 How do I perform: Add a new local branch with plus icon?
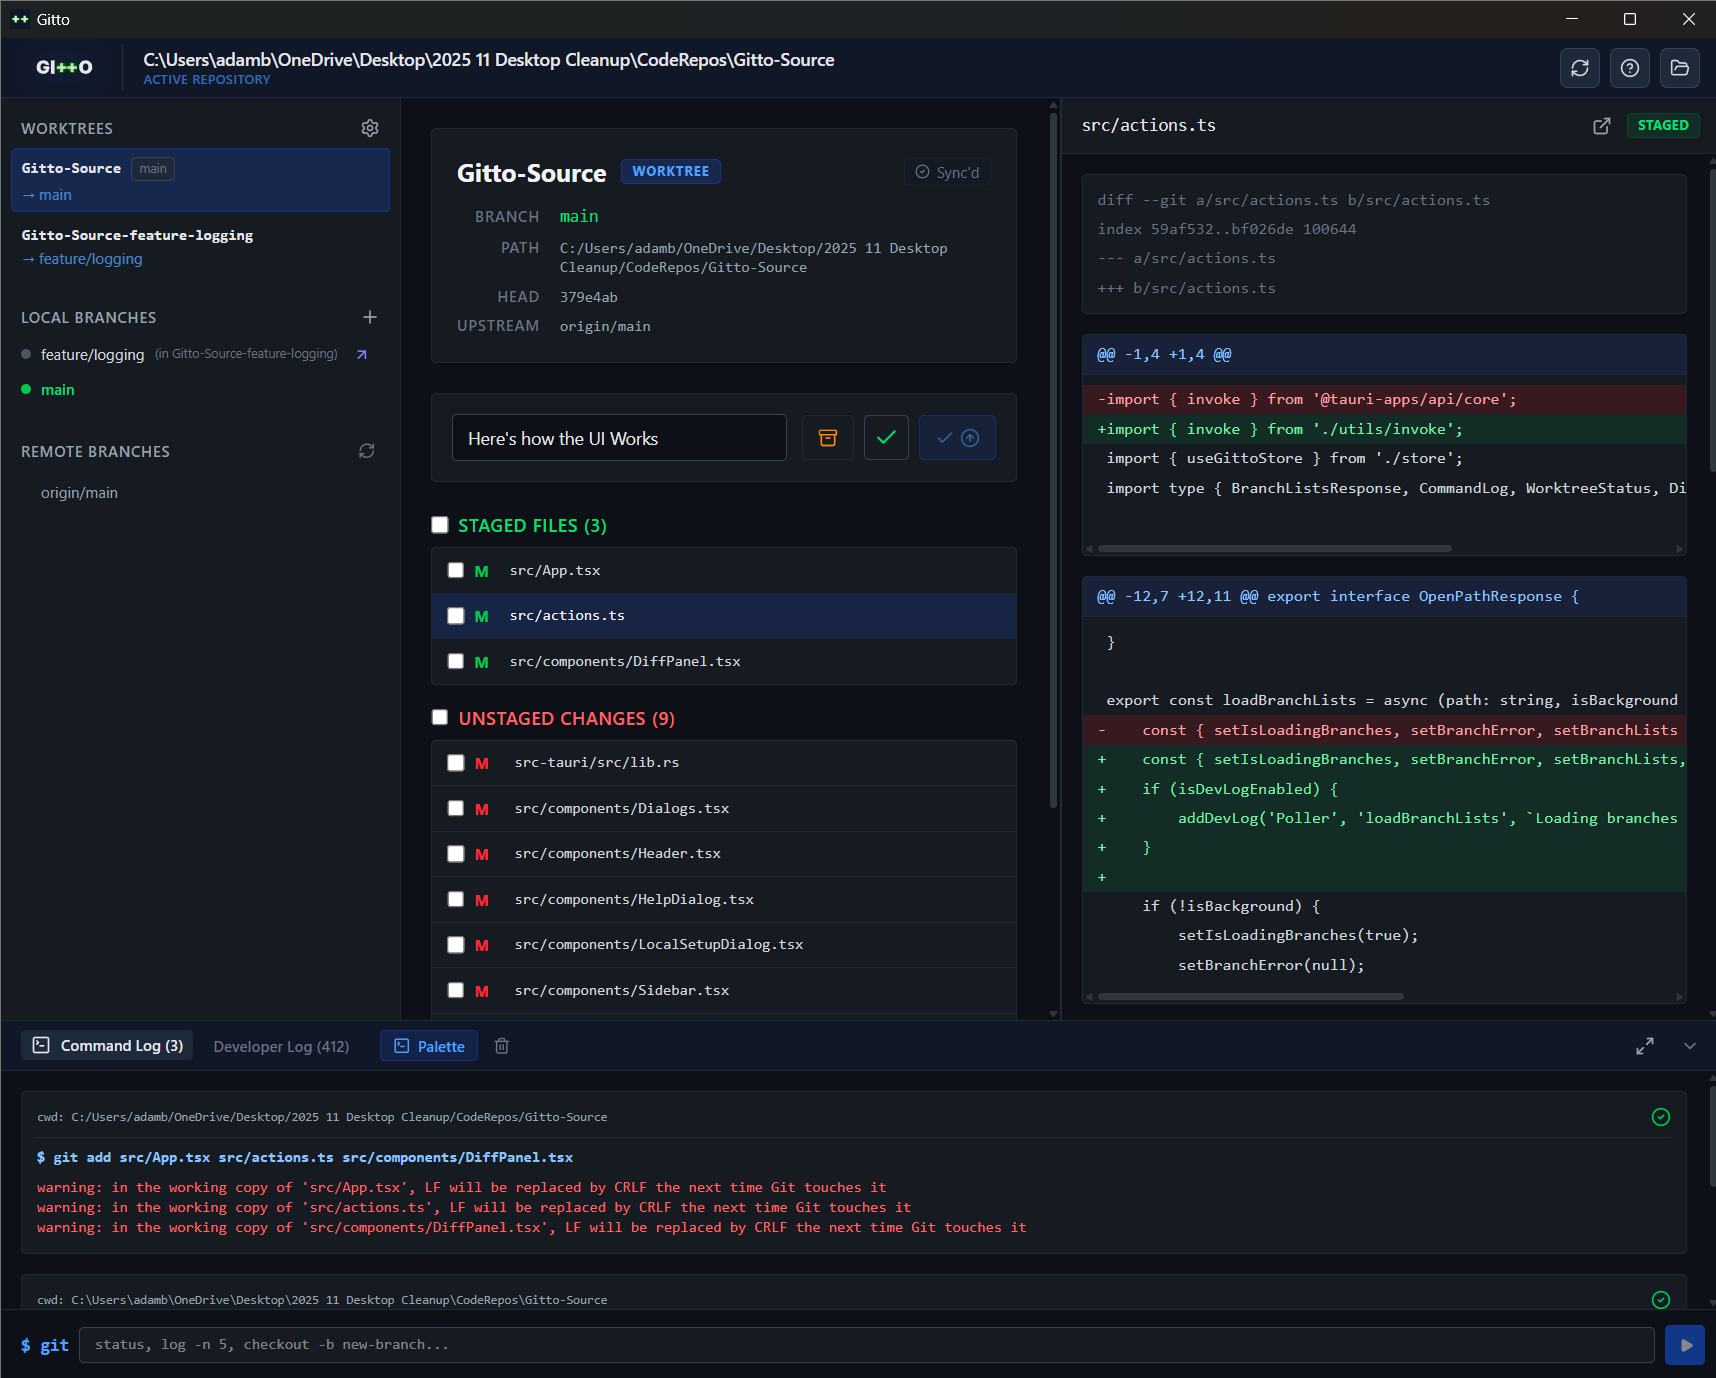click(x=370, y=317)
